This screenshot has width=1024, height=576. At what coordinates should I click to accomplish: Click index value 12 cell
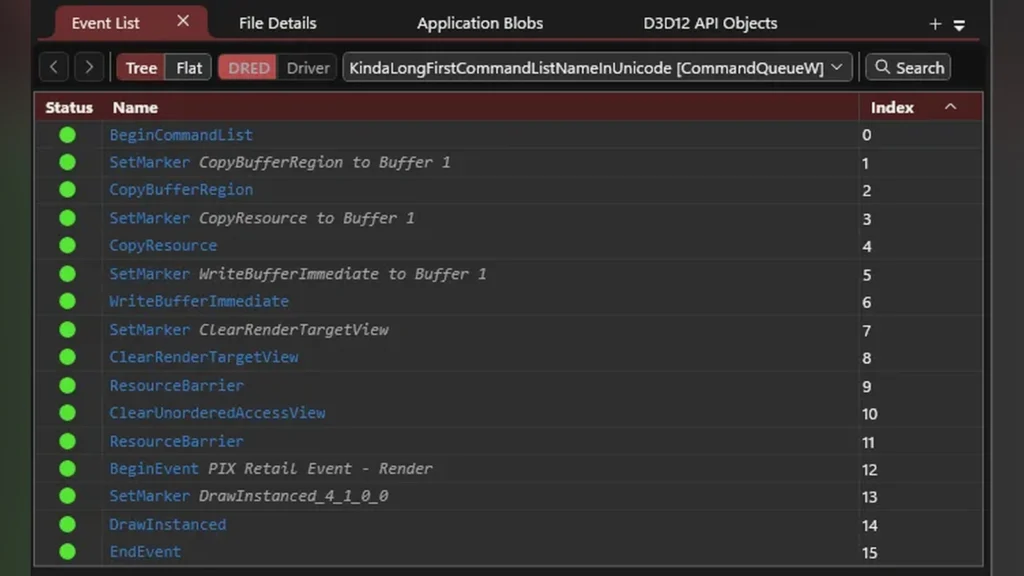[869, 470]
